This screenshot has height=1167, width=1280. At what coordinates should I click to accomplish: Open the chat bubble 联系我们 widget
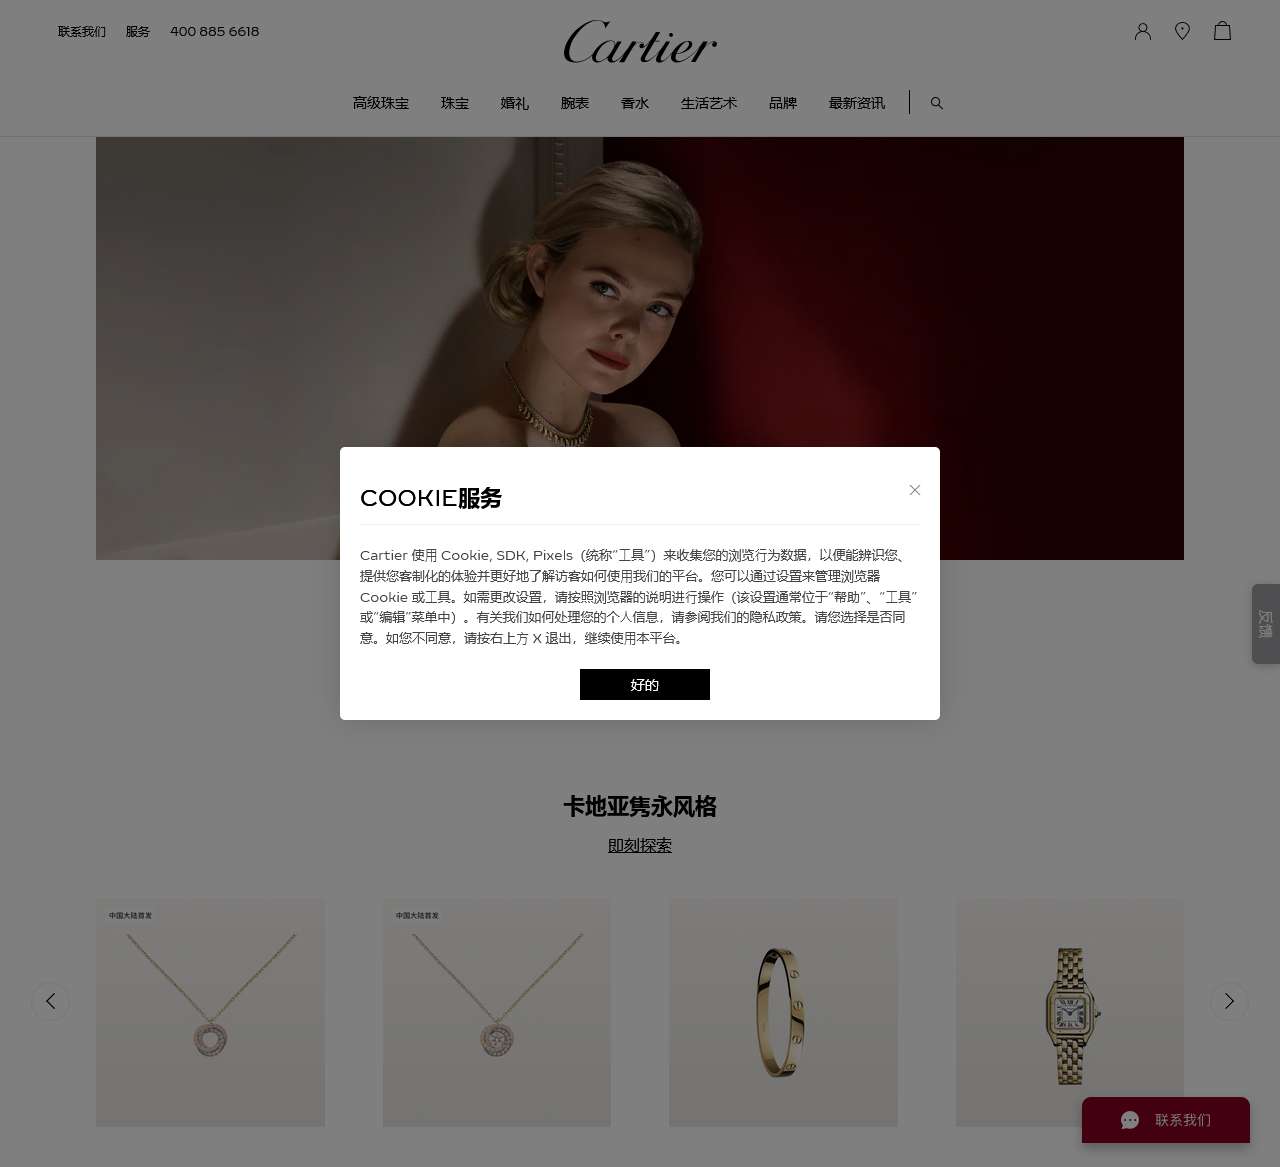(x=1166, y=1120)
